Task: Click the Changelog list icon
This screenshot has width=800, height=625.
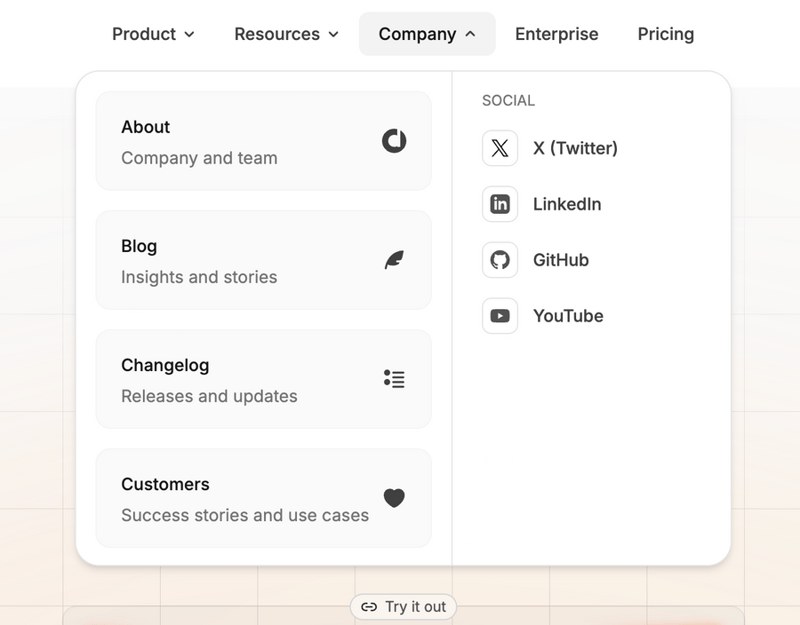Action: tap(394, 379)
